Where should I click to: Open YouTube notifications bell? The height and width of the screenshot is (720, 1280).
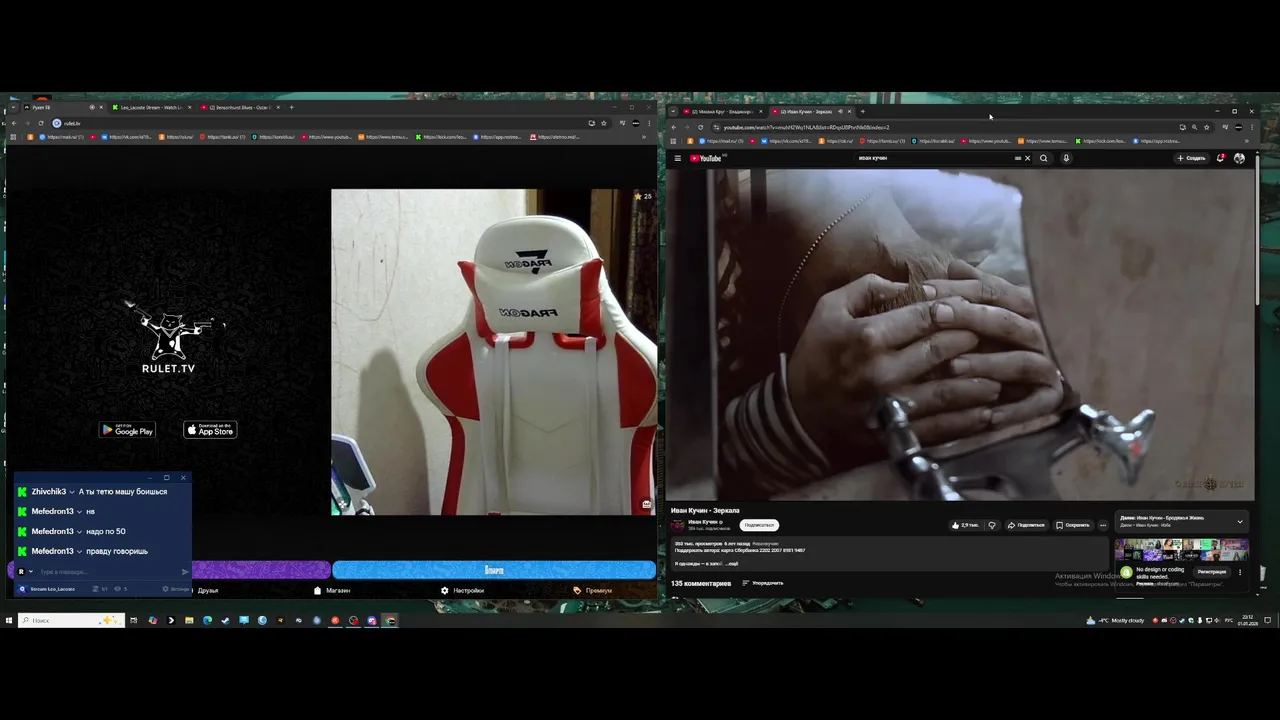point(1221,158)
